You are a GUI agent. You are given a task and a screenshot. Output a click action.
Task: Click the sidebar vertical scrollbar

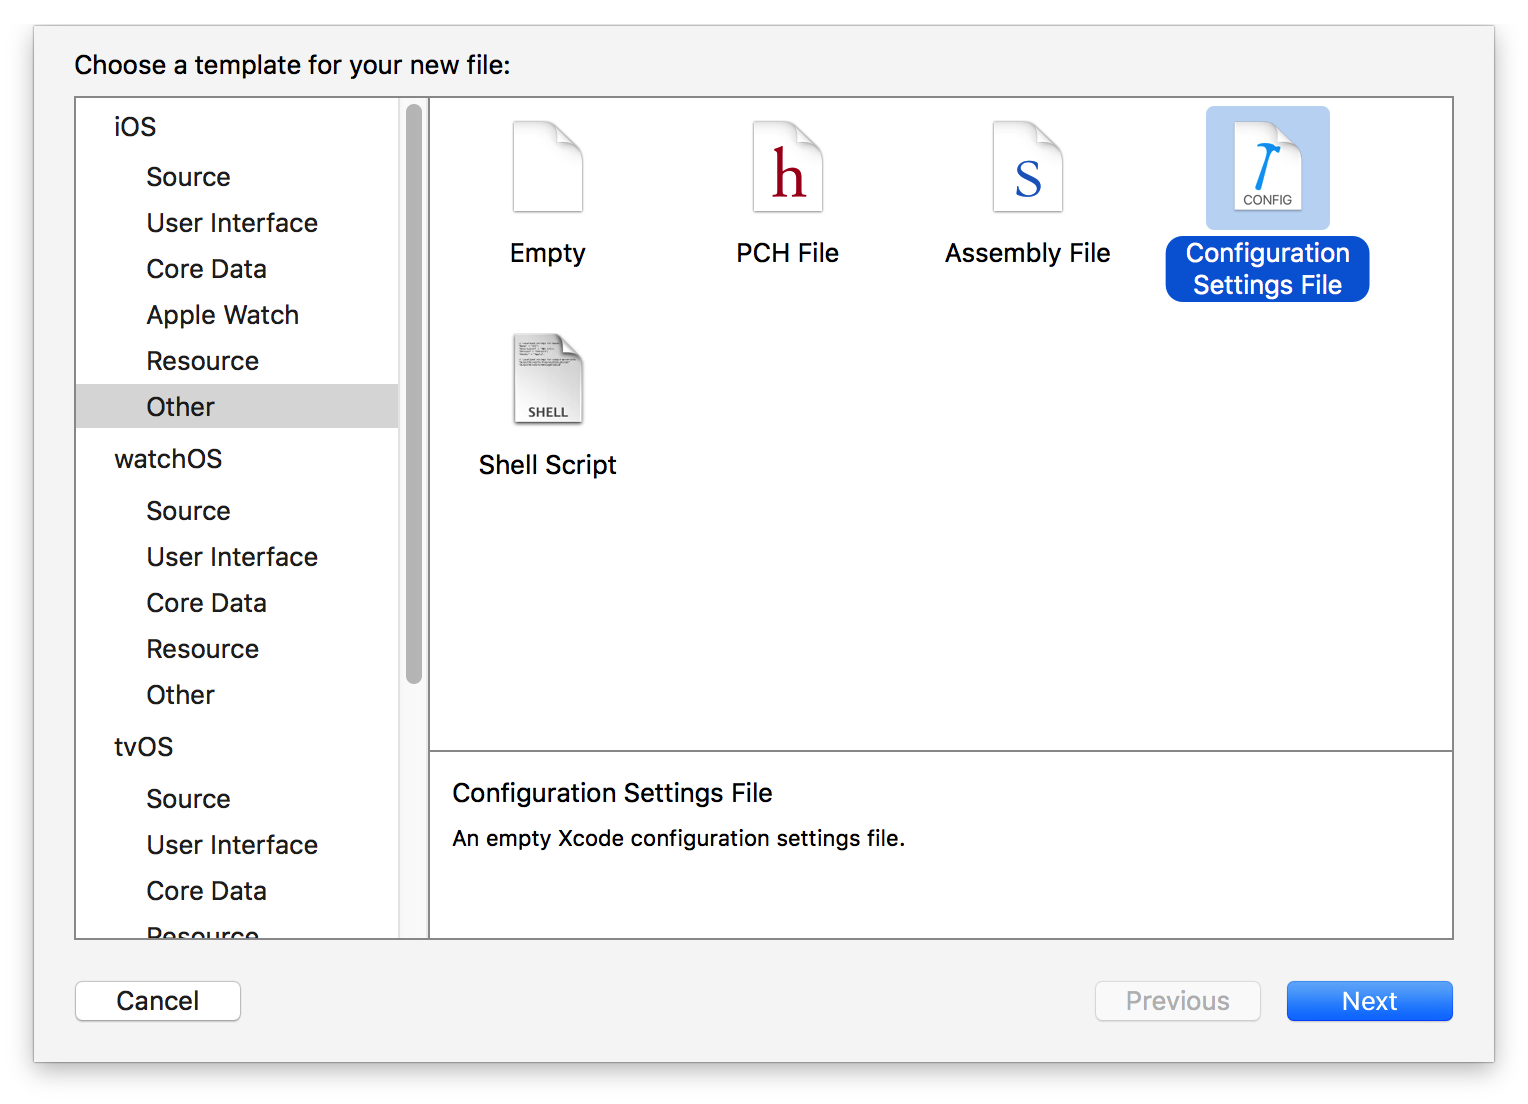pos(414,394)
